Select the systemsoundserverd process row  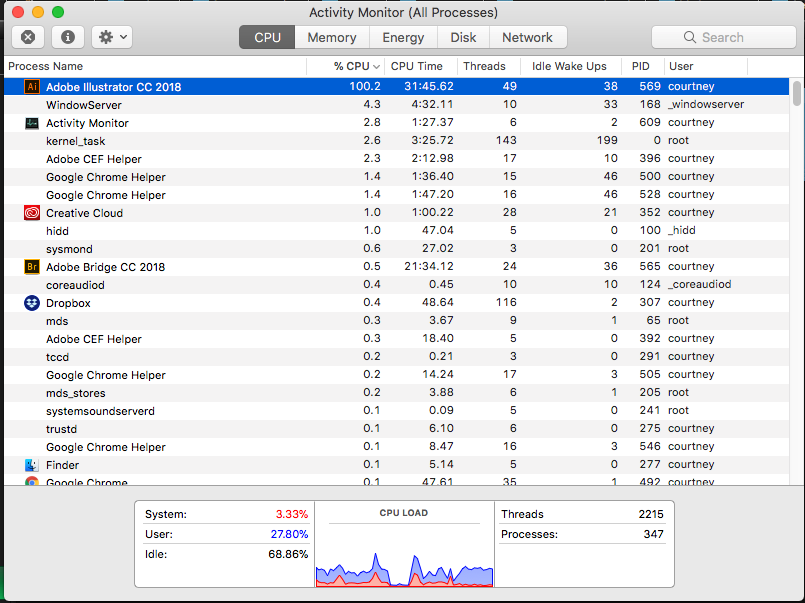pos(396,411)
